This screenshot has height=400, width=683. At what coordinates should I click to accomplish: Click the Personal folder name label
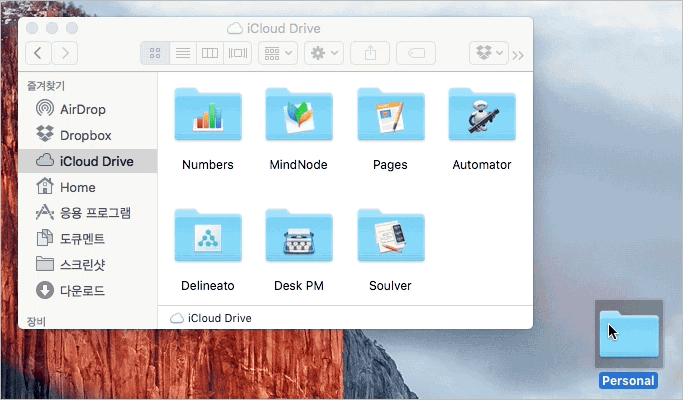pos(628,380)
